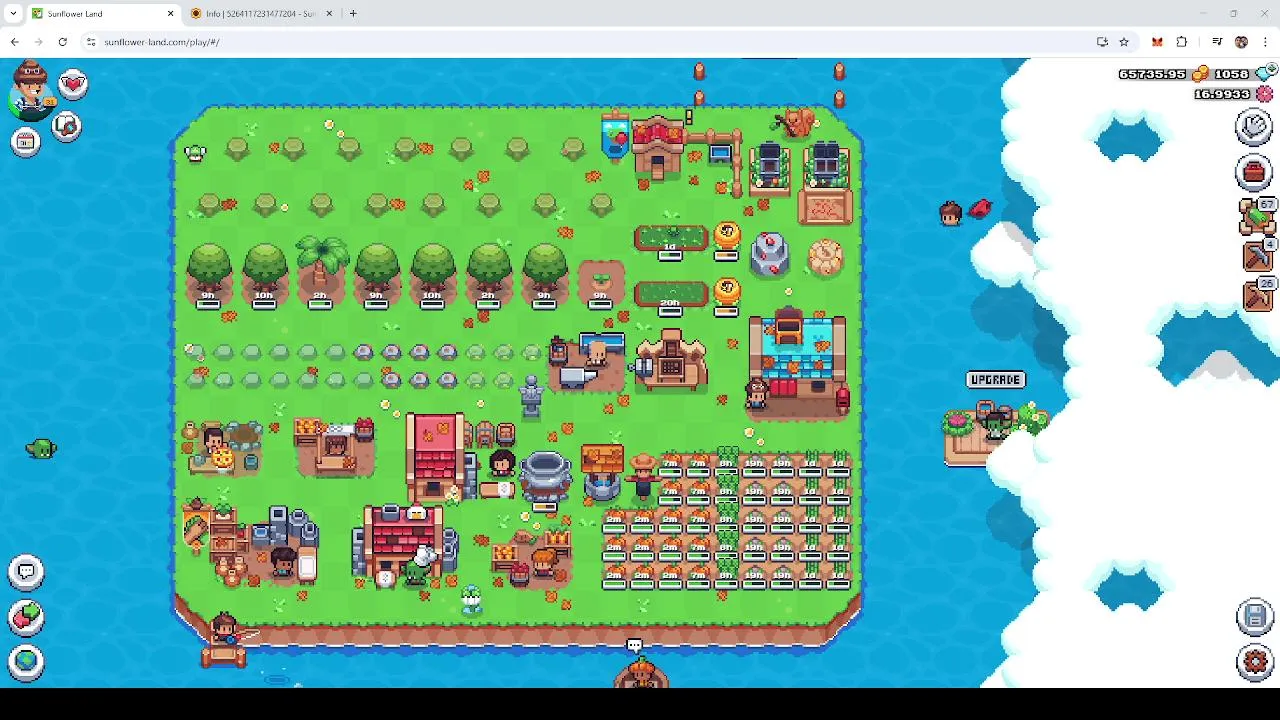
Task: Open the MetaMask fox extension
Action: click(x=1157, y=42)
